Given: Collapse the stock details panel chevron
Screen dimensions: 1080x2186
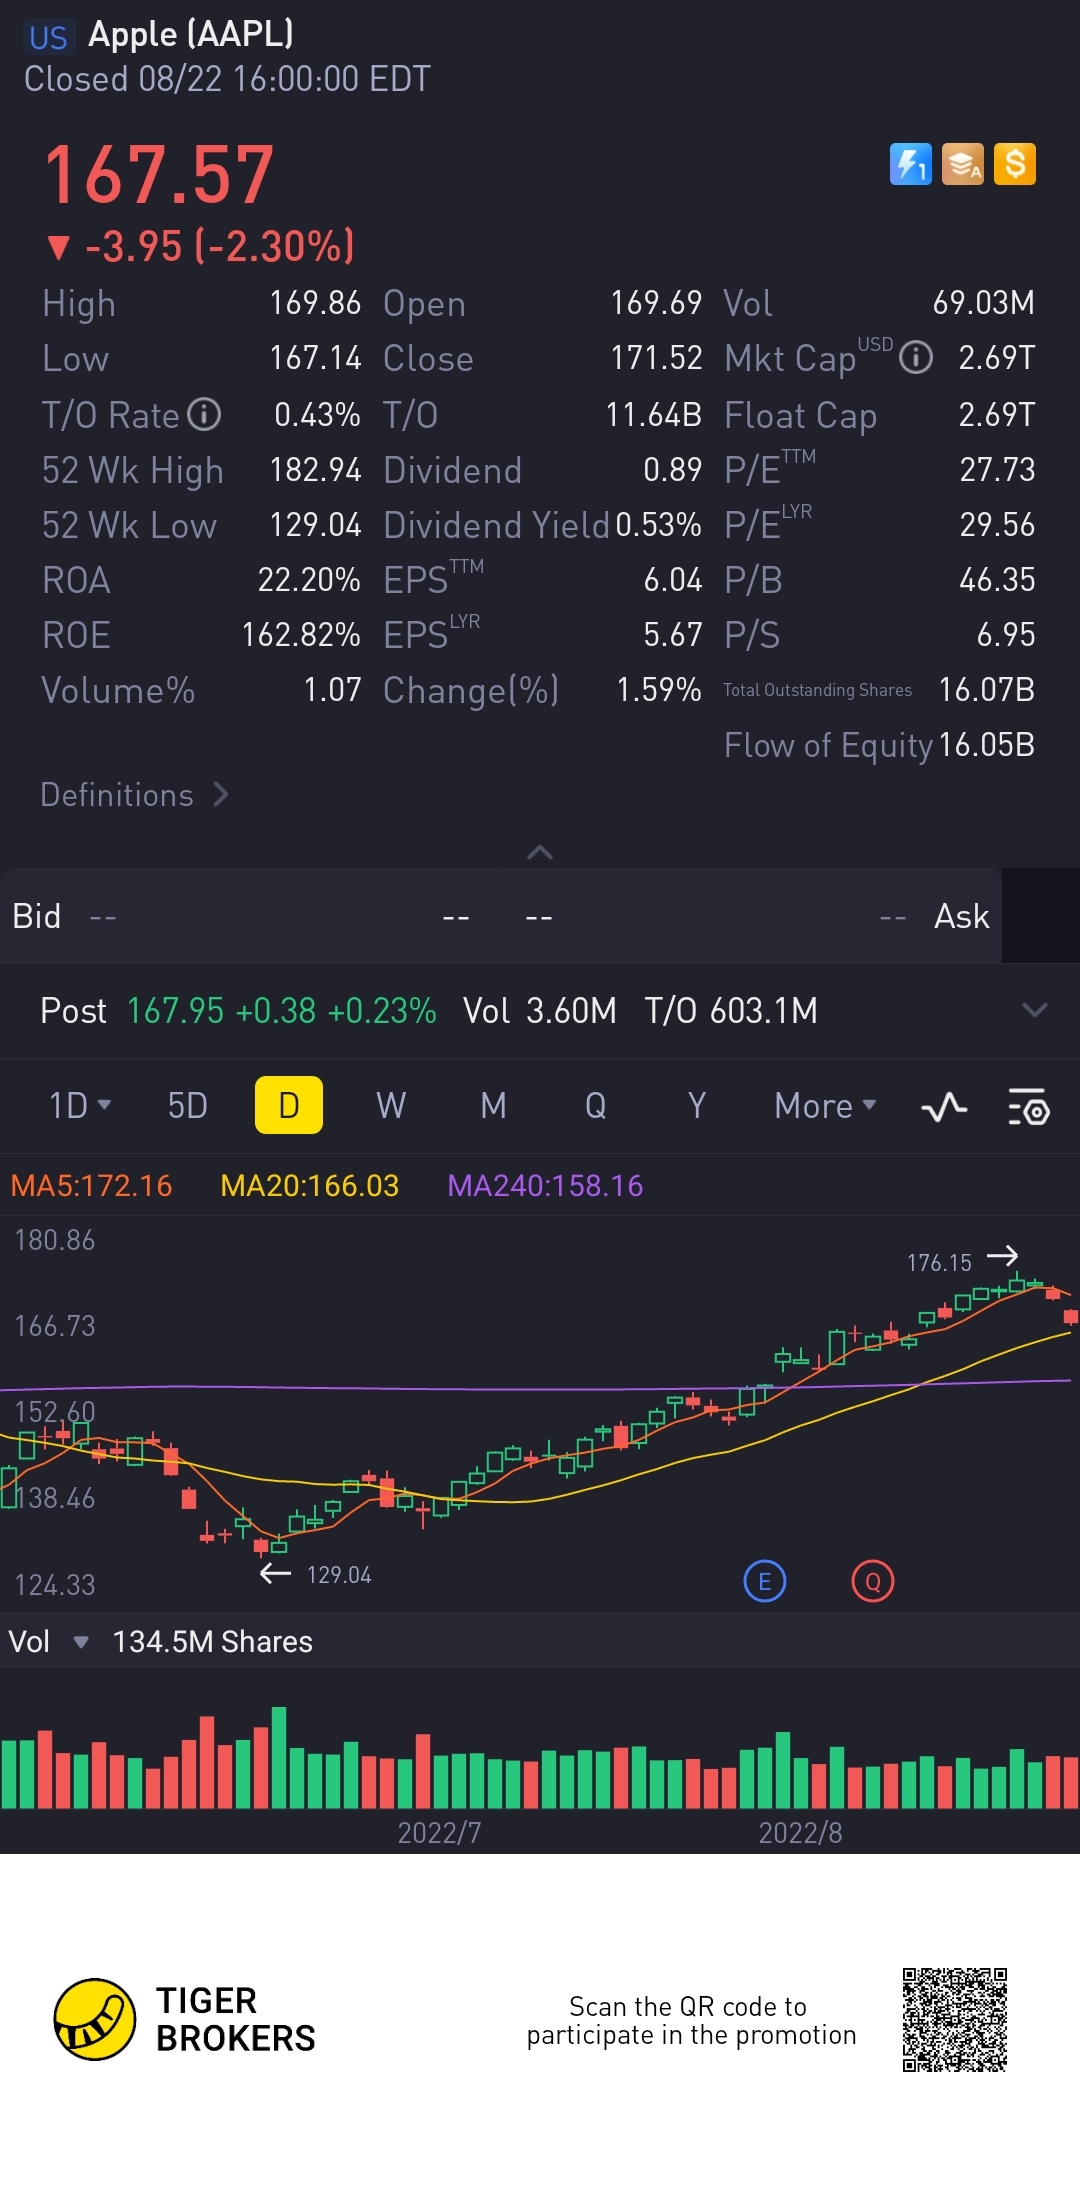Looking at the screenshot, I should tap(540, 852).
